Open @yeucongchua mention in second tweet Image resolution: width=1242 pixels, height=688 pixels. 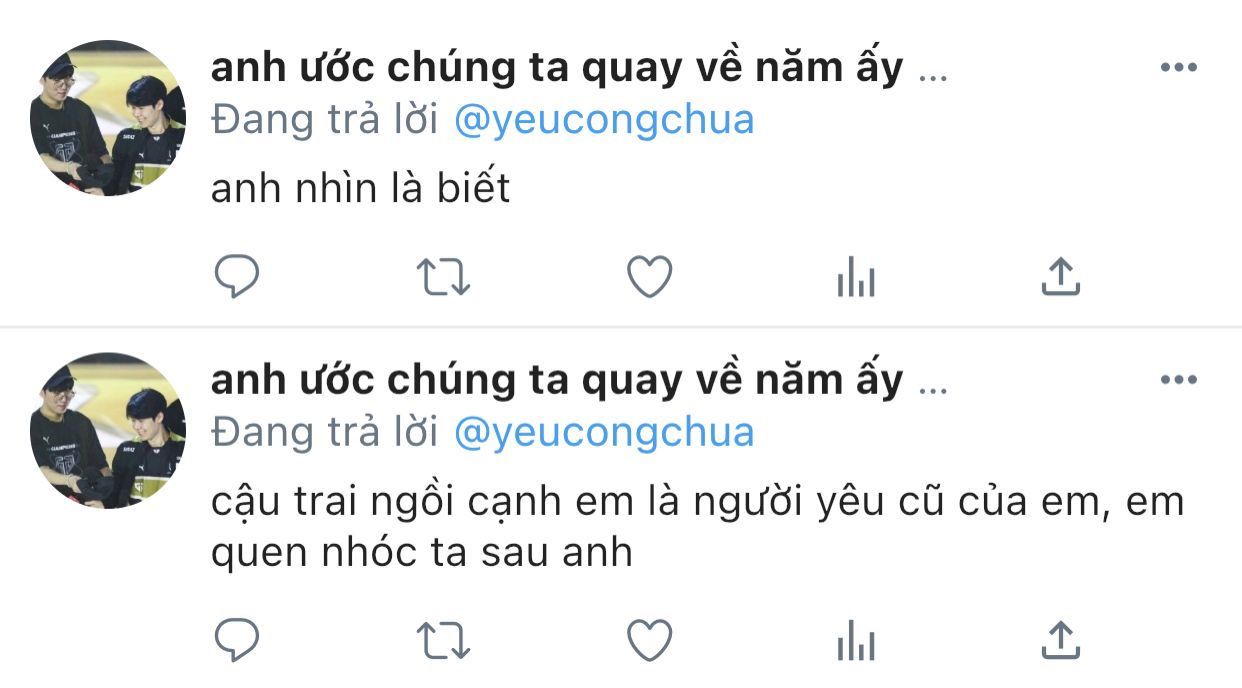[x=604, y=433]
